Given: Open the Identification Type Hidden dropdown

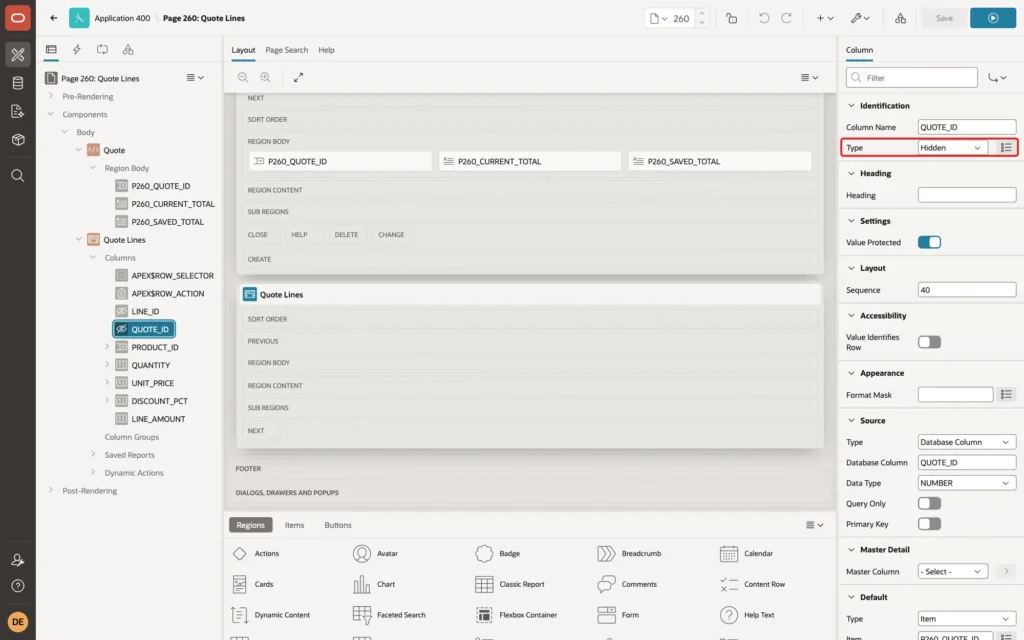Looking at the screenshot, I should (952, 148).
